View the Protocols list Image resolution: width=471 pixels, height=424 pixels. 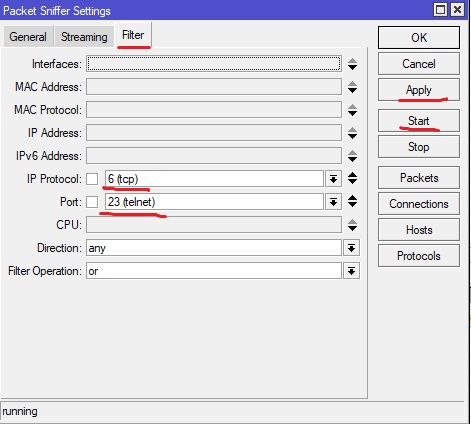419,255
